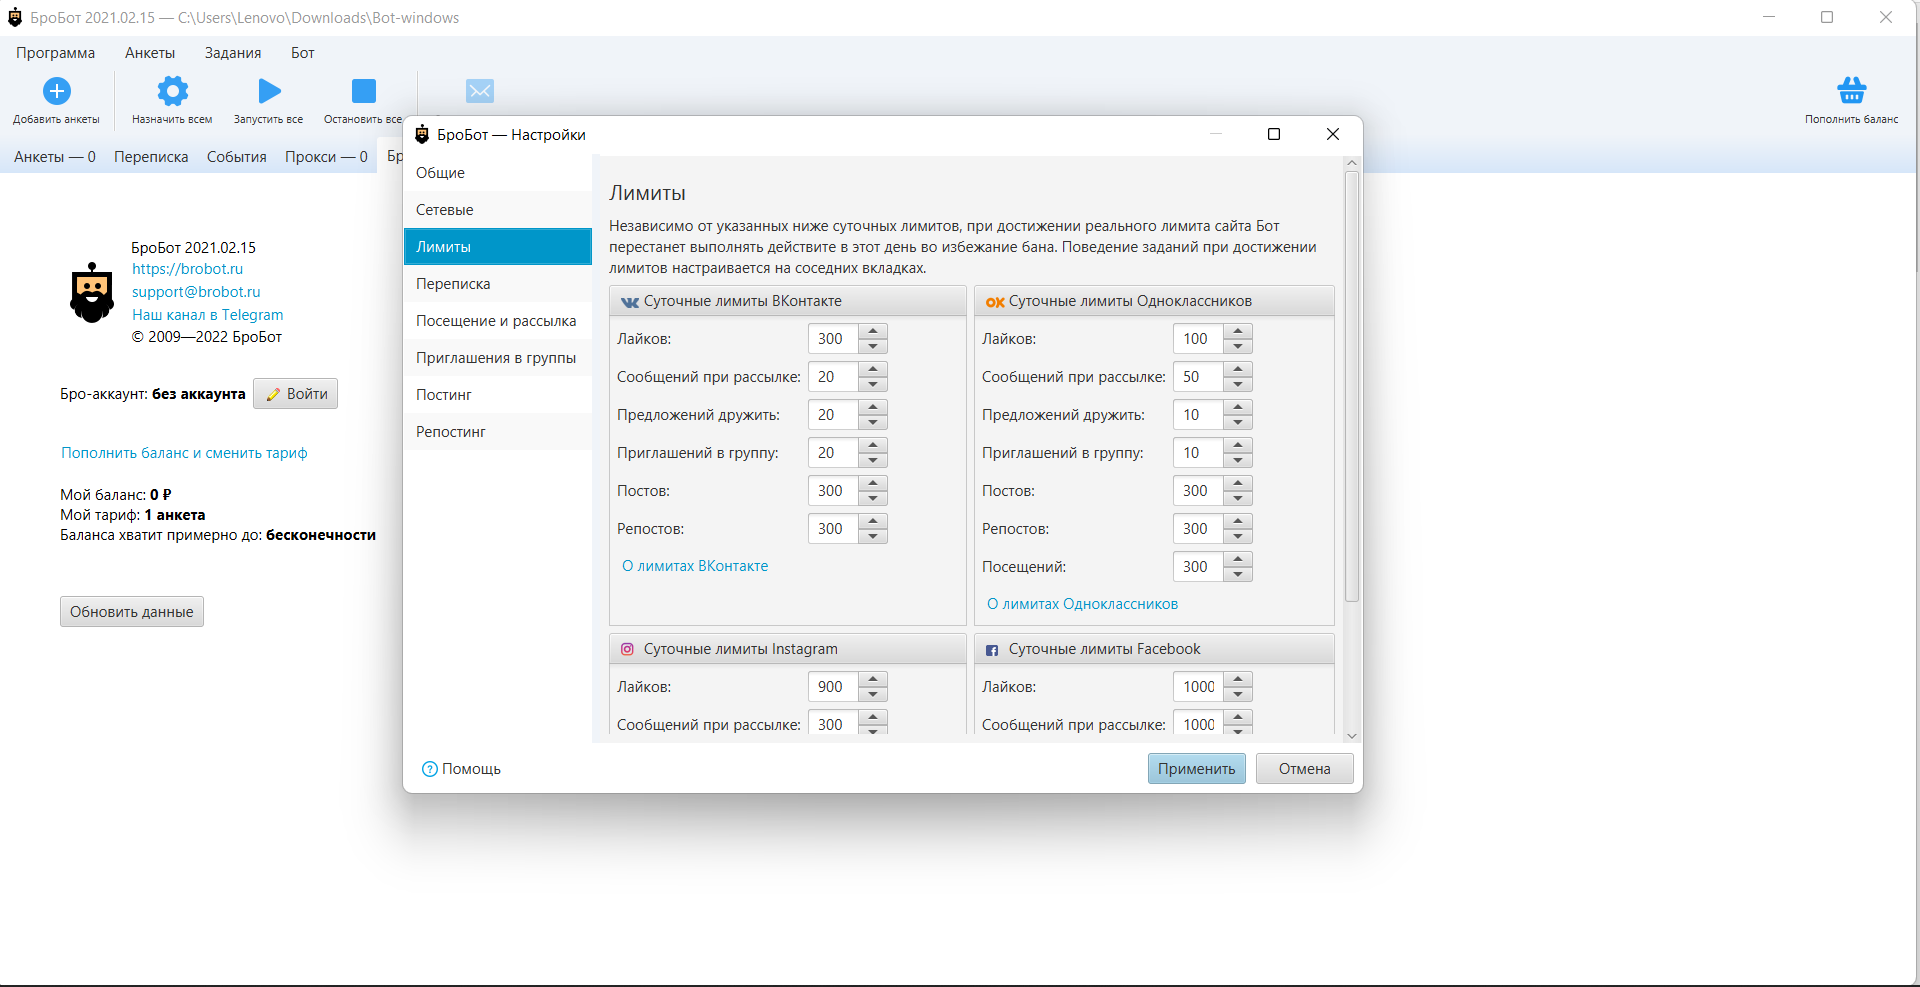Increase VKontakte Лайков limit with up arrow
This screenshot has width=1920, height=987.
(873, 331)
